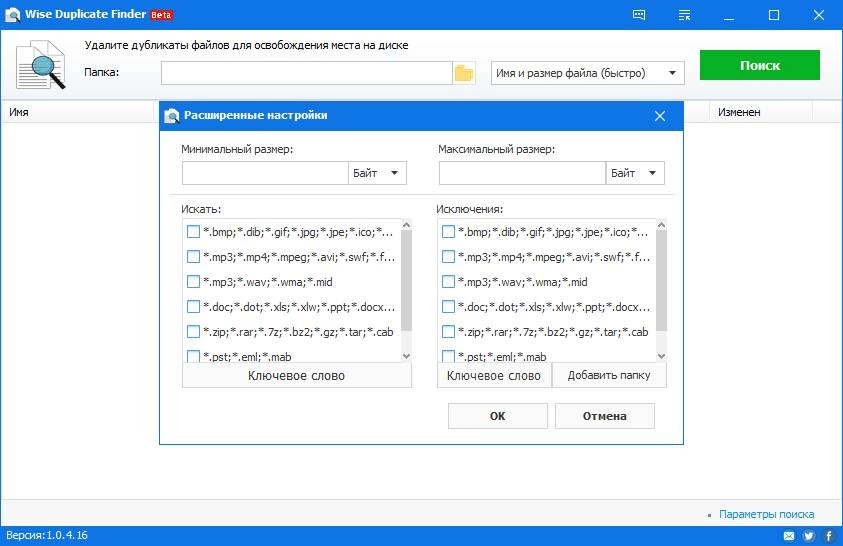Open the Имя и размер файла comparison dropdown

(587, 73)
